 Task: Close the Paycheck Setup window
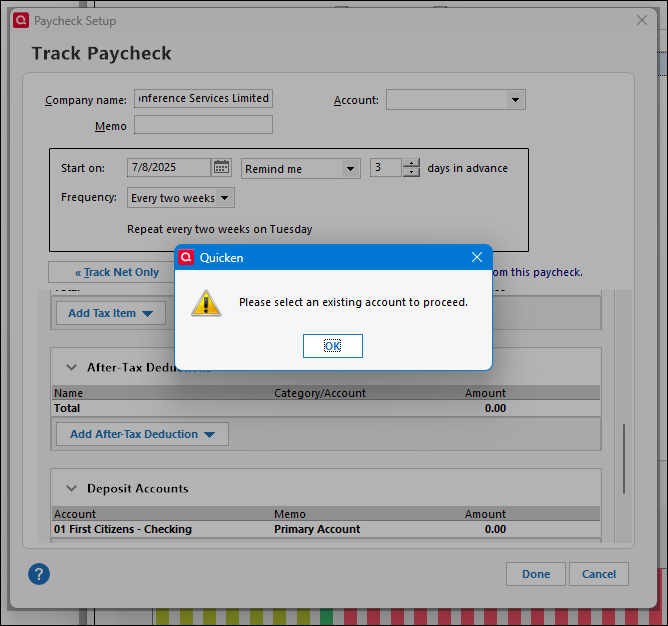[642, 20]
